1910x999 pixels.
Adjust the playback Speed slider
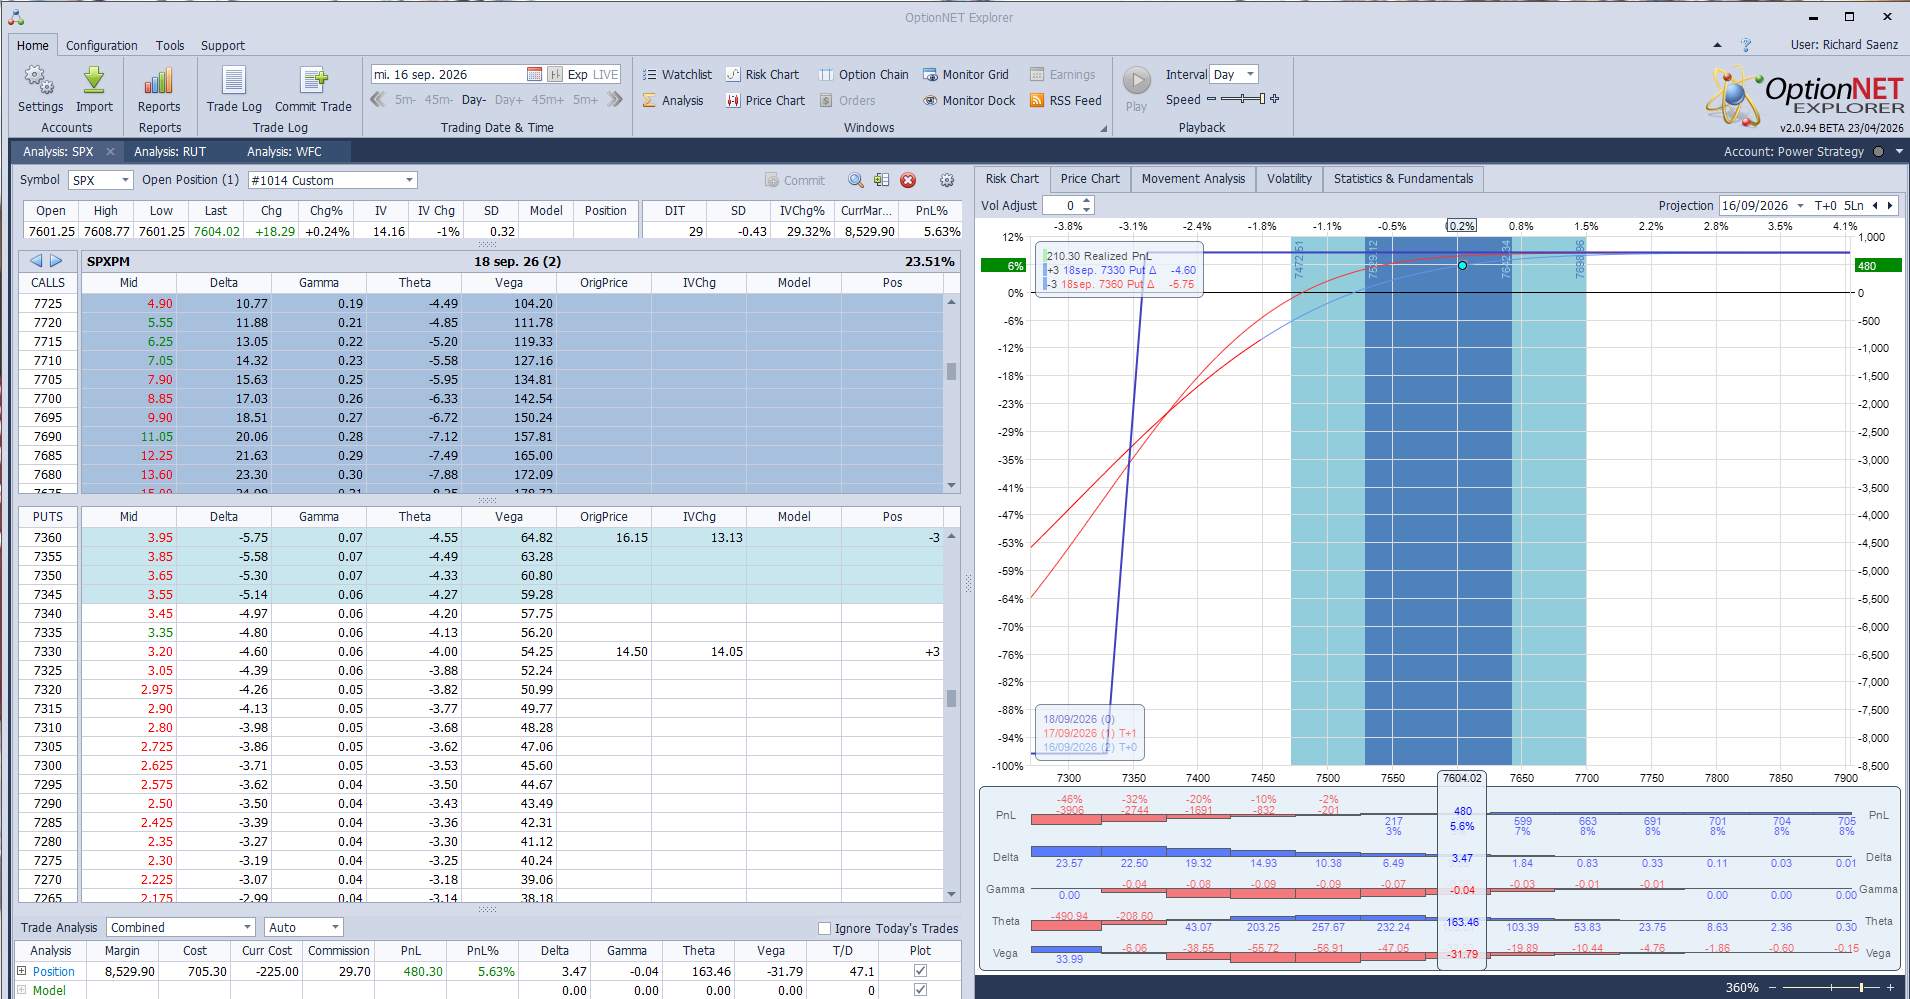[x=1243, y=99]
